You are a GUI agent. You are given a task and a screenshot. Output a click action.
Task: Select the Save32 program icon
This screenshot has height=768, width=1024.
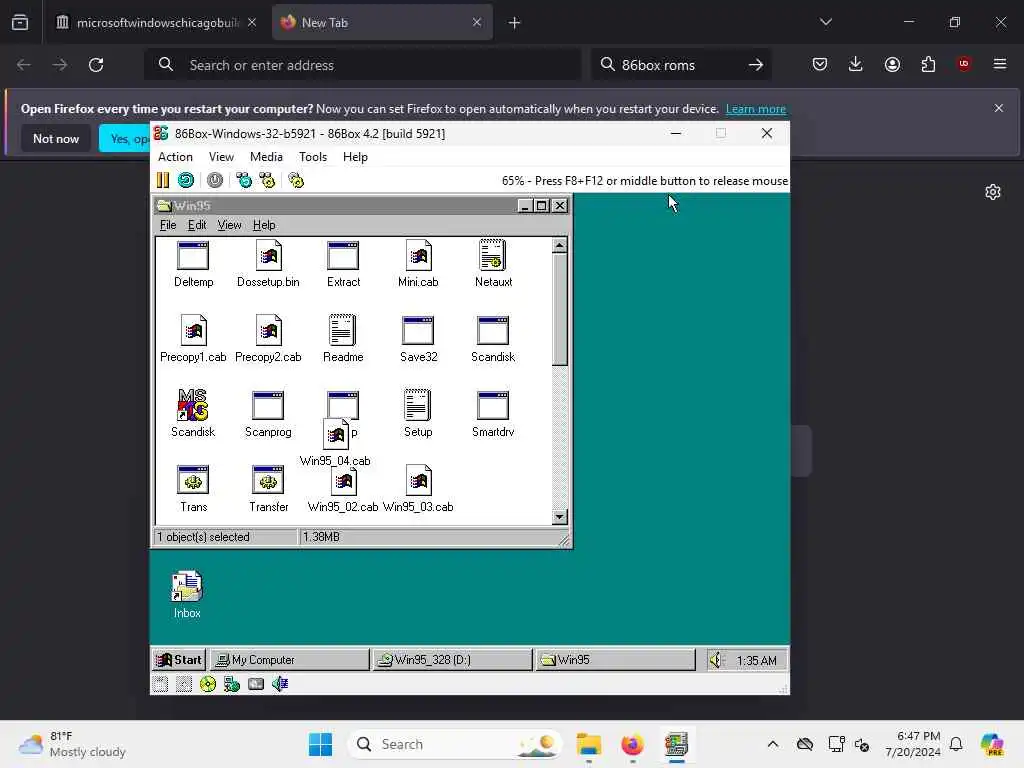(419, 339)
